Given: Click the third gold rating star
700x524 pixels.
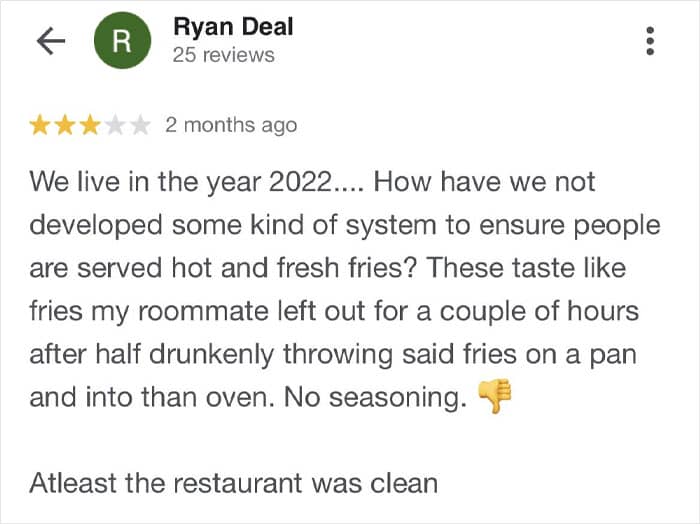Looking at the screenshot, I should click(x=91, y=126).
